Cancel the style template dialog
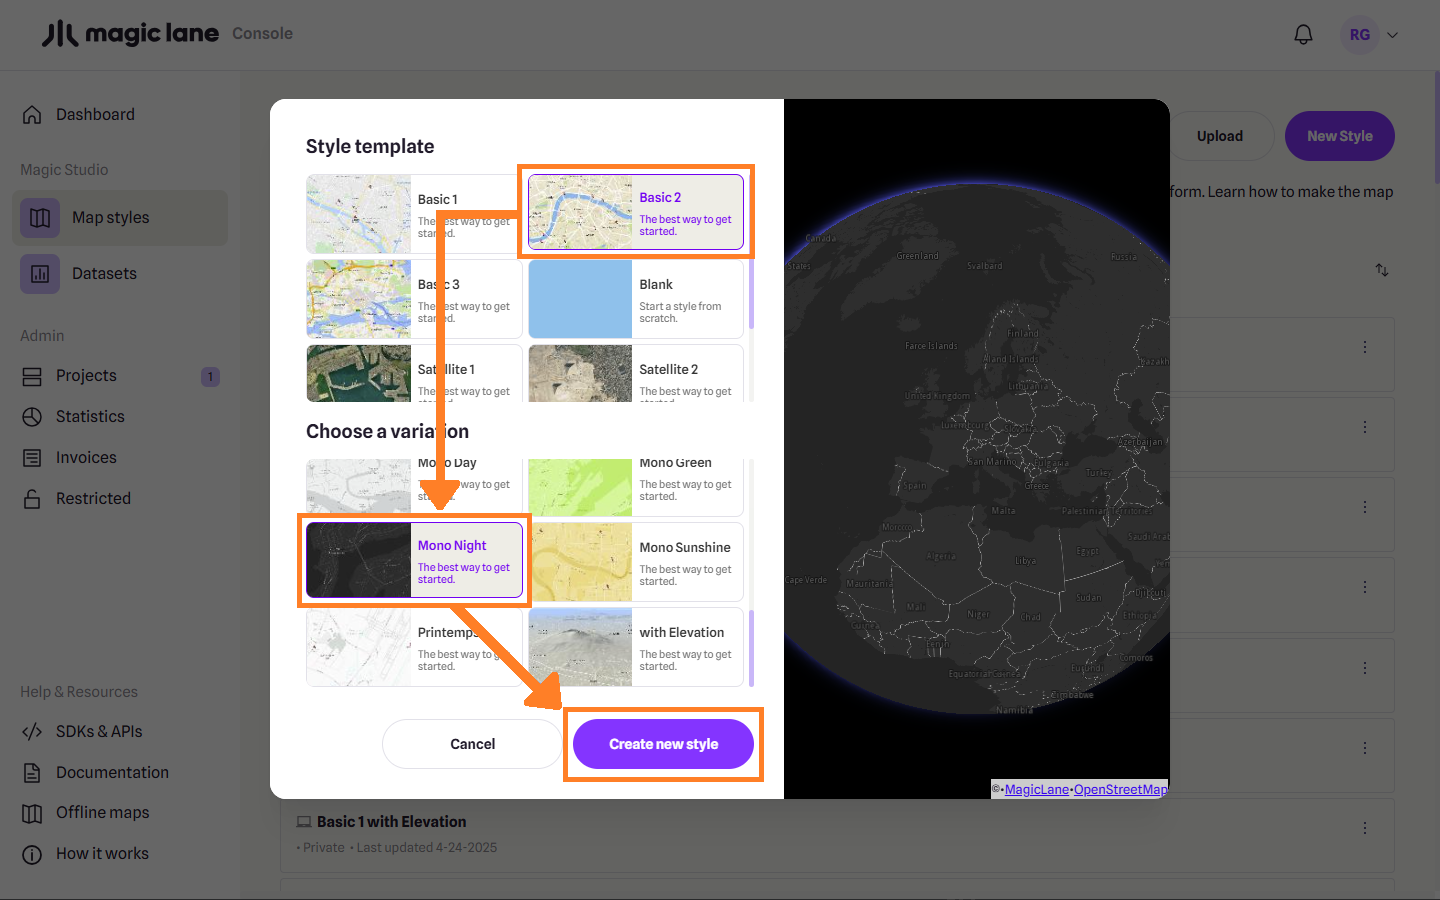Viewport: 1440px width, 900px height. (472, 744)
